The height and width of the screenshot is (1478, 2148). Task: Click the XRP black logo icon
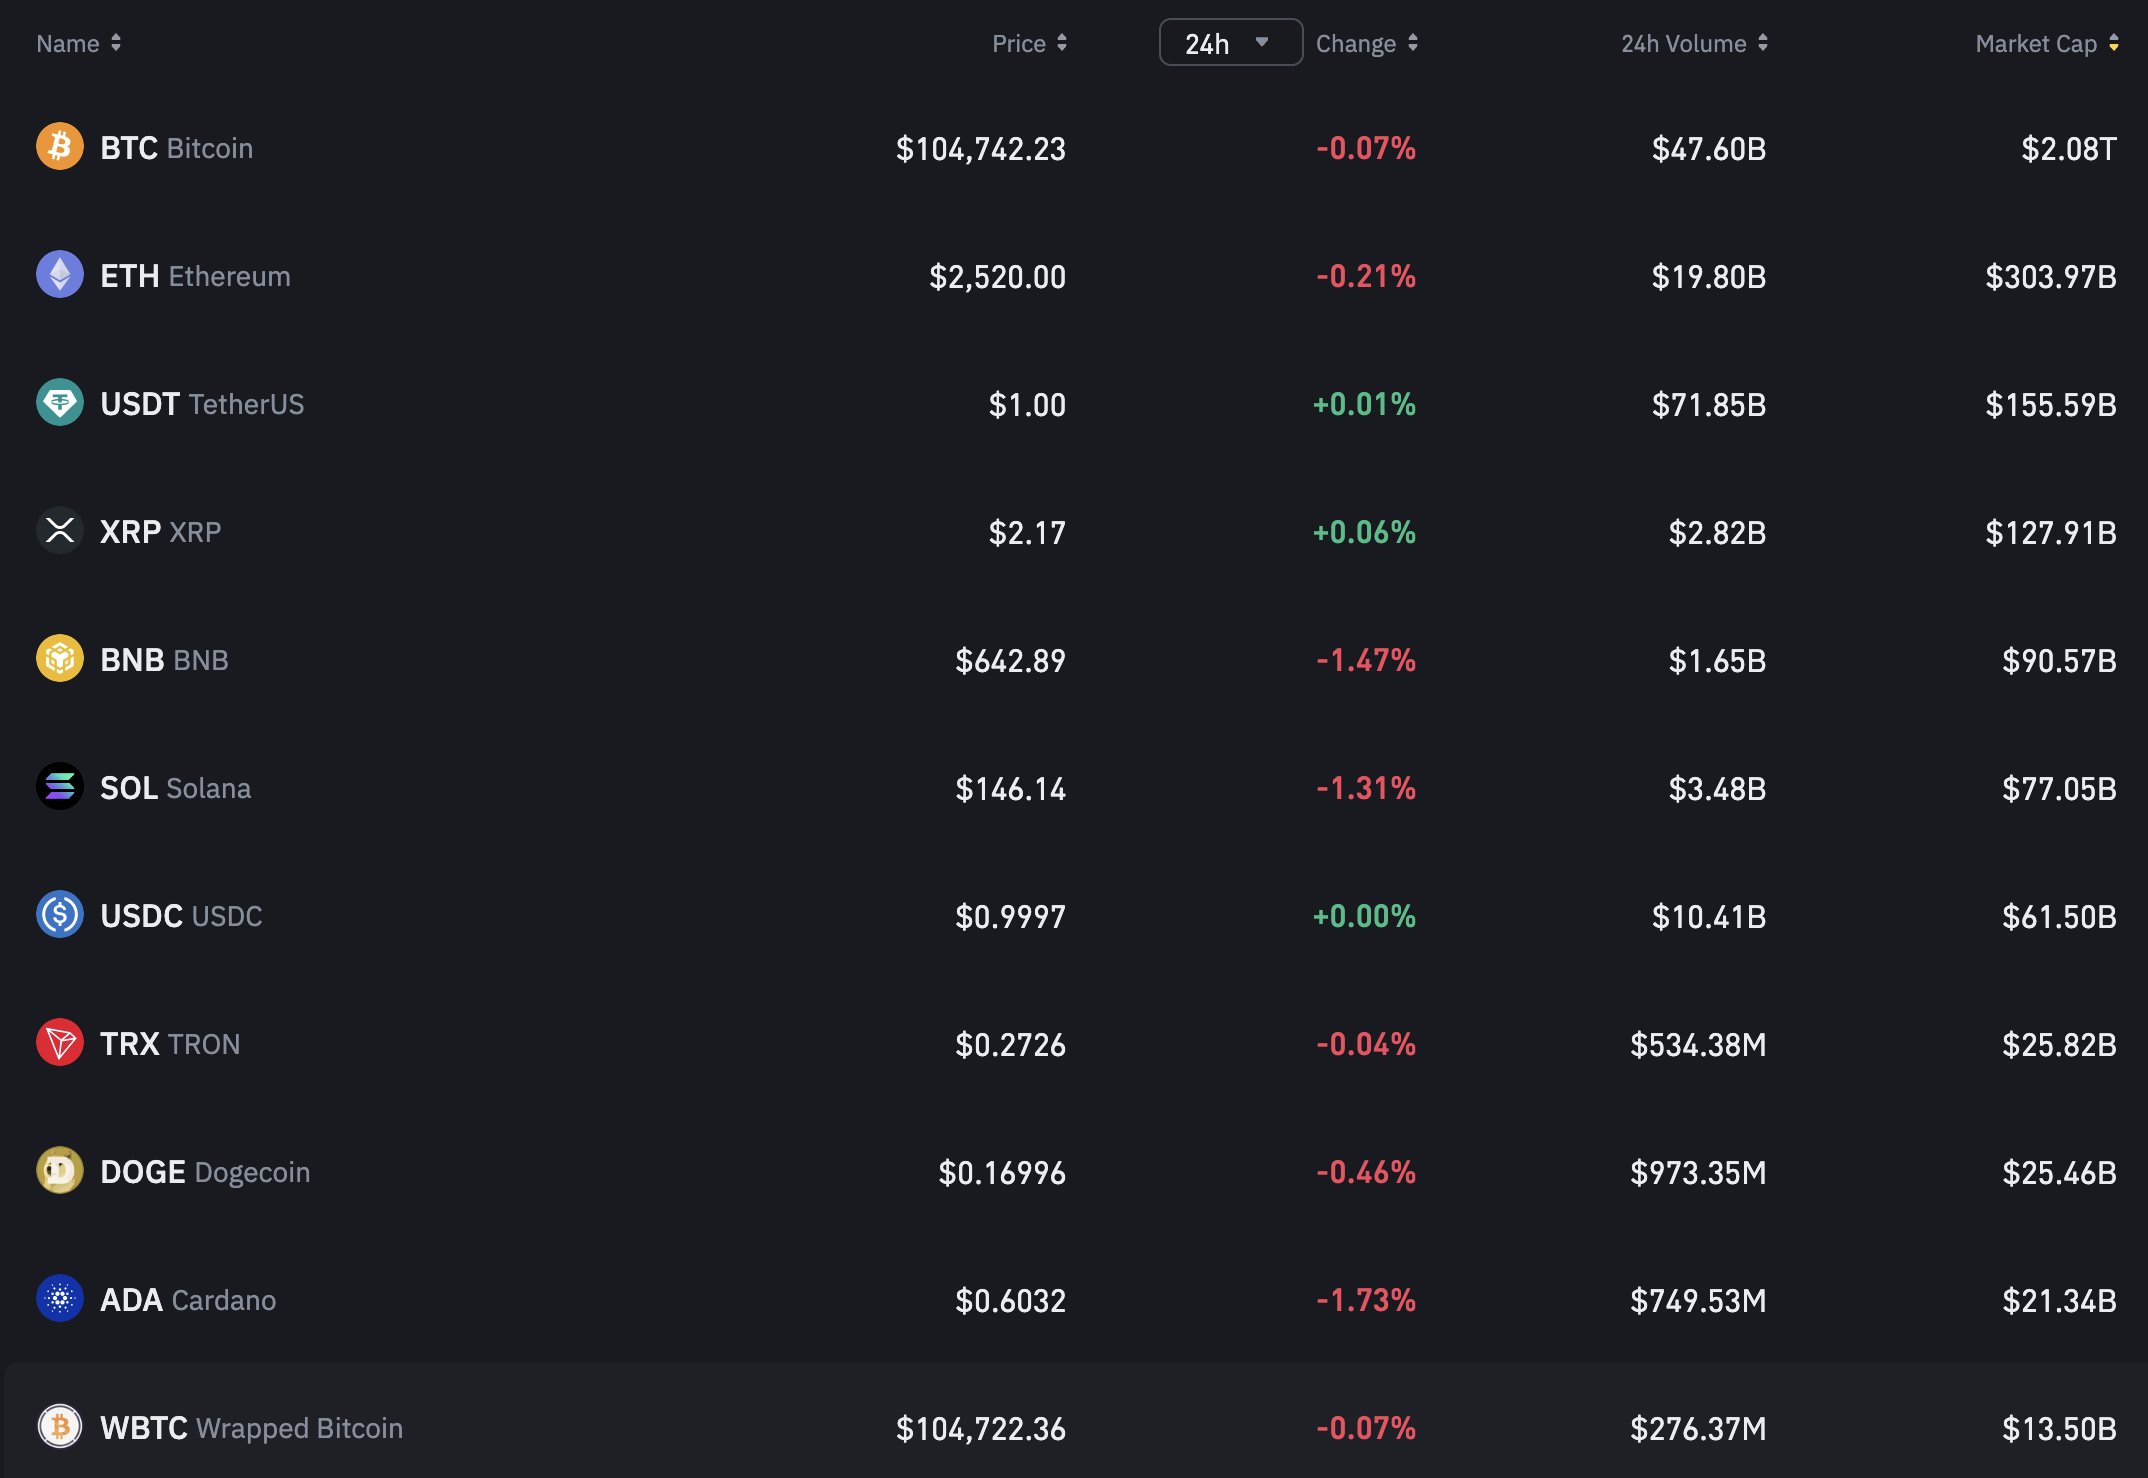pyautogui.click(x=60, y=531)
